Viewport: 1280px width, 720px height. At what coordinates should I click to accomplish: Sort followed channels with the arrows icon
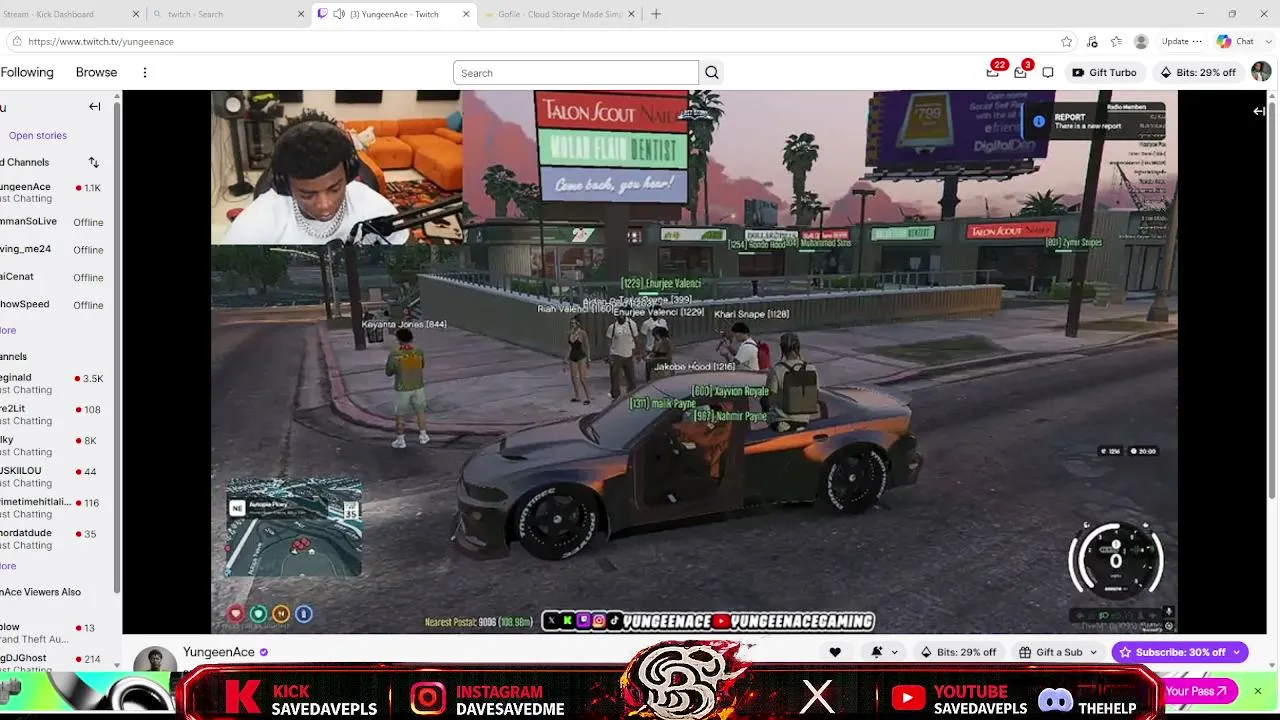(94, 162)
